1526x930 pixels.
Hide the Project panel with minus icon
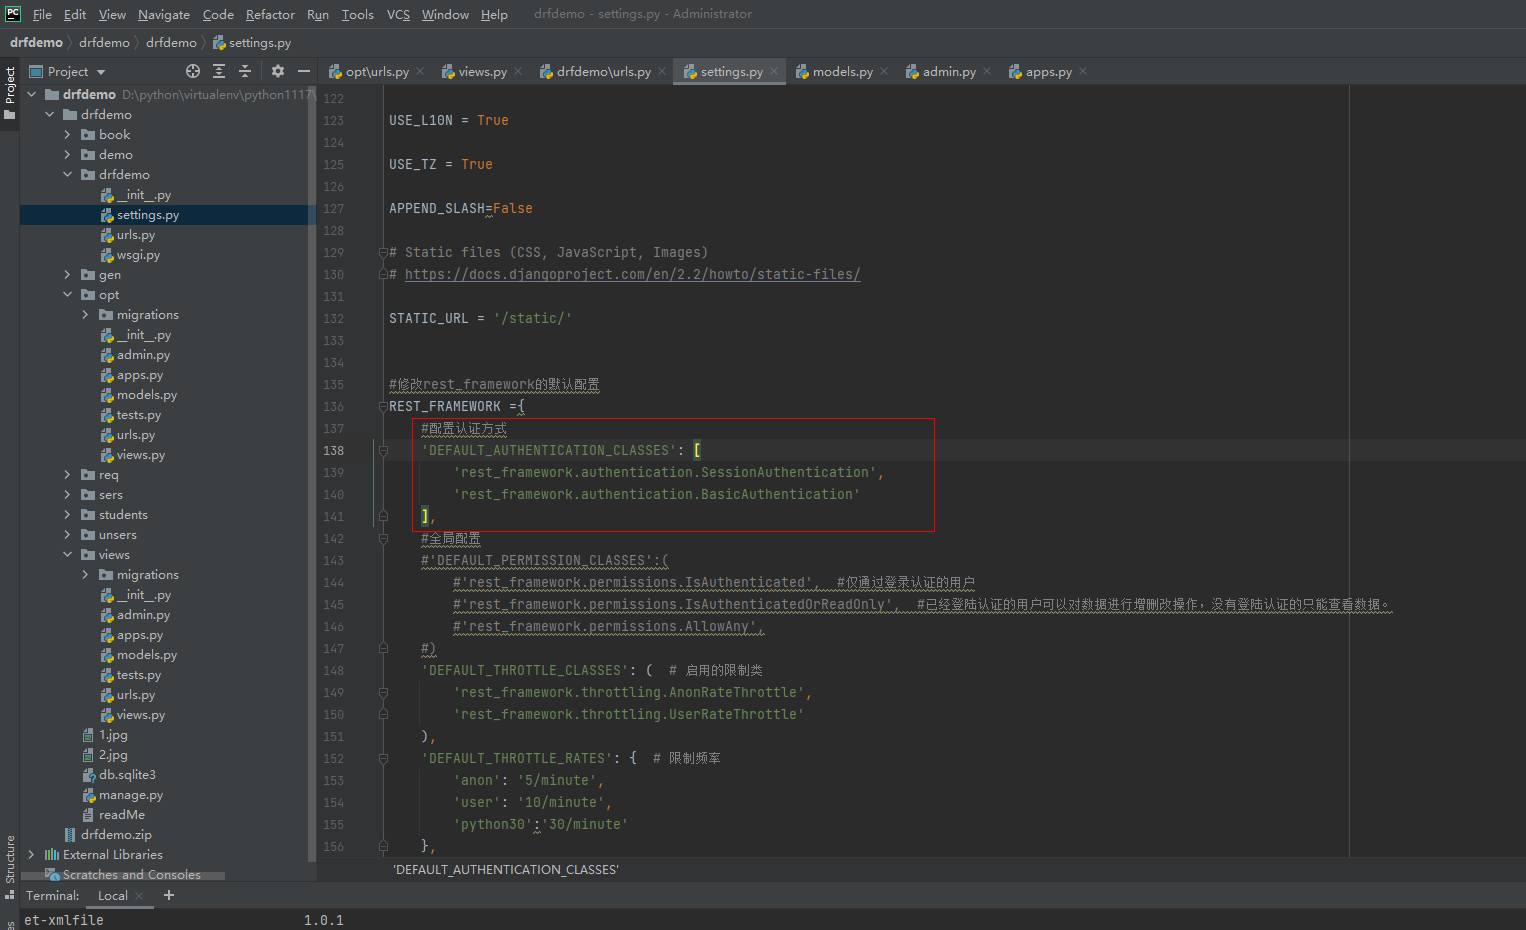click(304, 71)
